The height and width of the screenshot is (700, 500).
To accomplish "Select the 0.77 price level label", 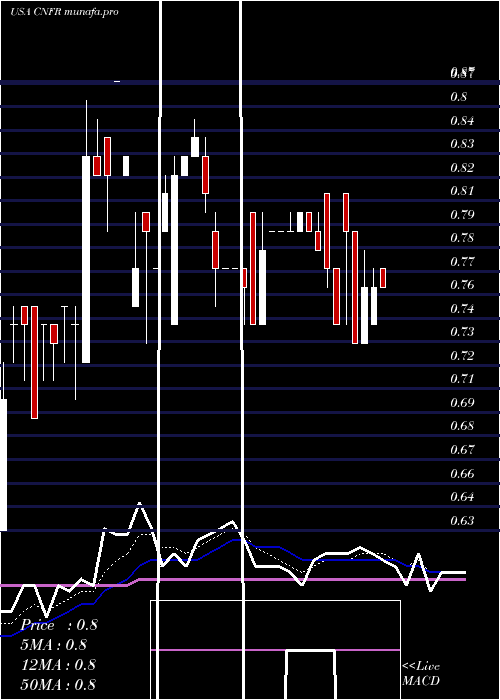I will pos(462,262).
